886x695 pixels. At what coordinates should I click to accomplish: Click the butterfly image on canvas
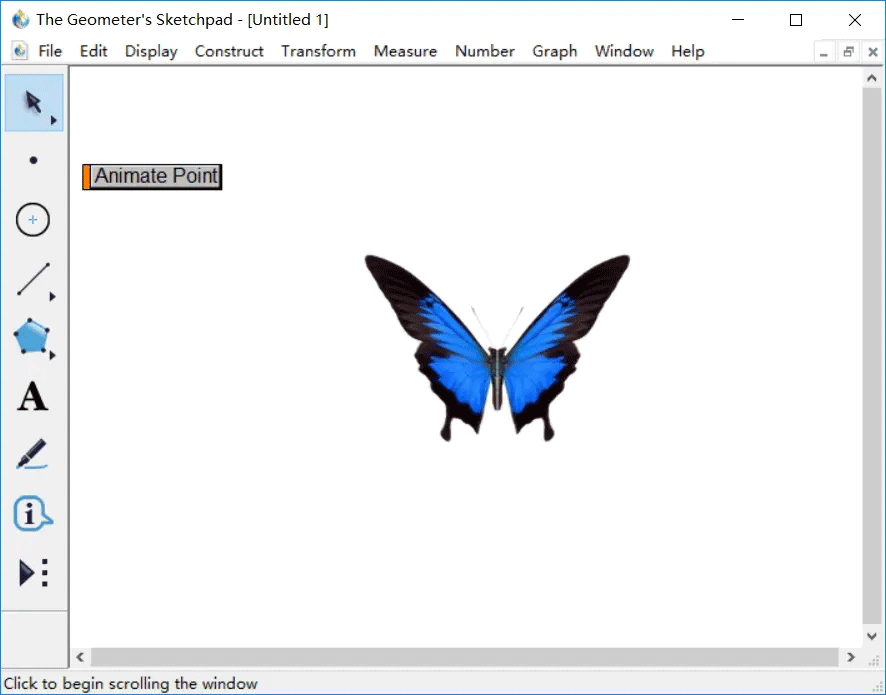(x=497, y=348)
